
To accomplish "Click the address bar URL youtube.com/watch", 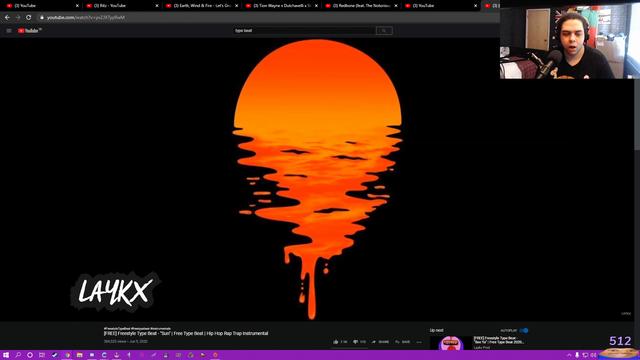I will [x=86, y=17].
